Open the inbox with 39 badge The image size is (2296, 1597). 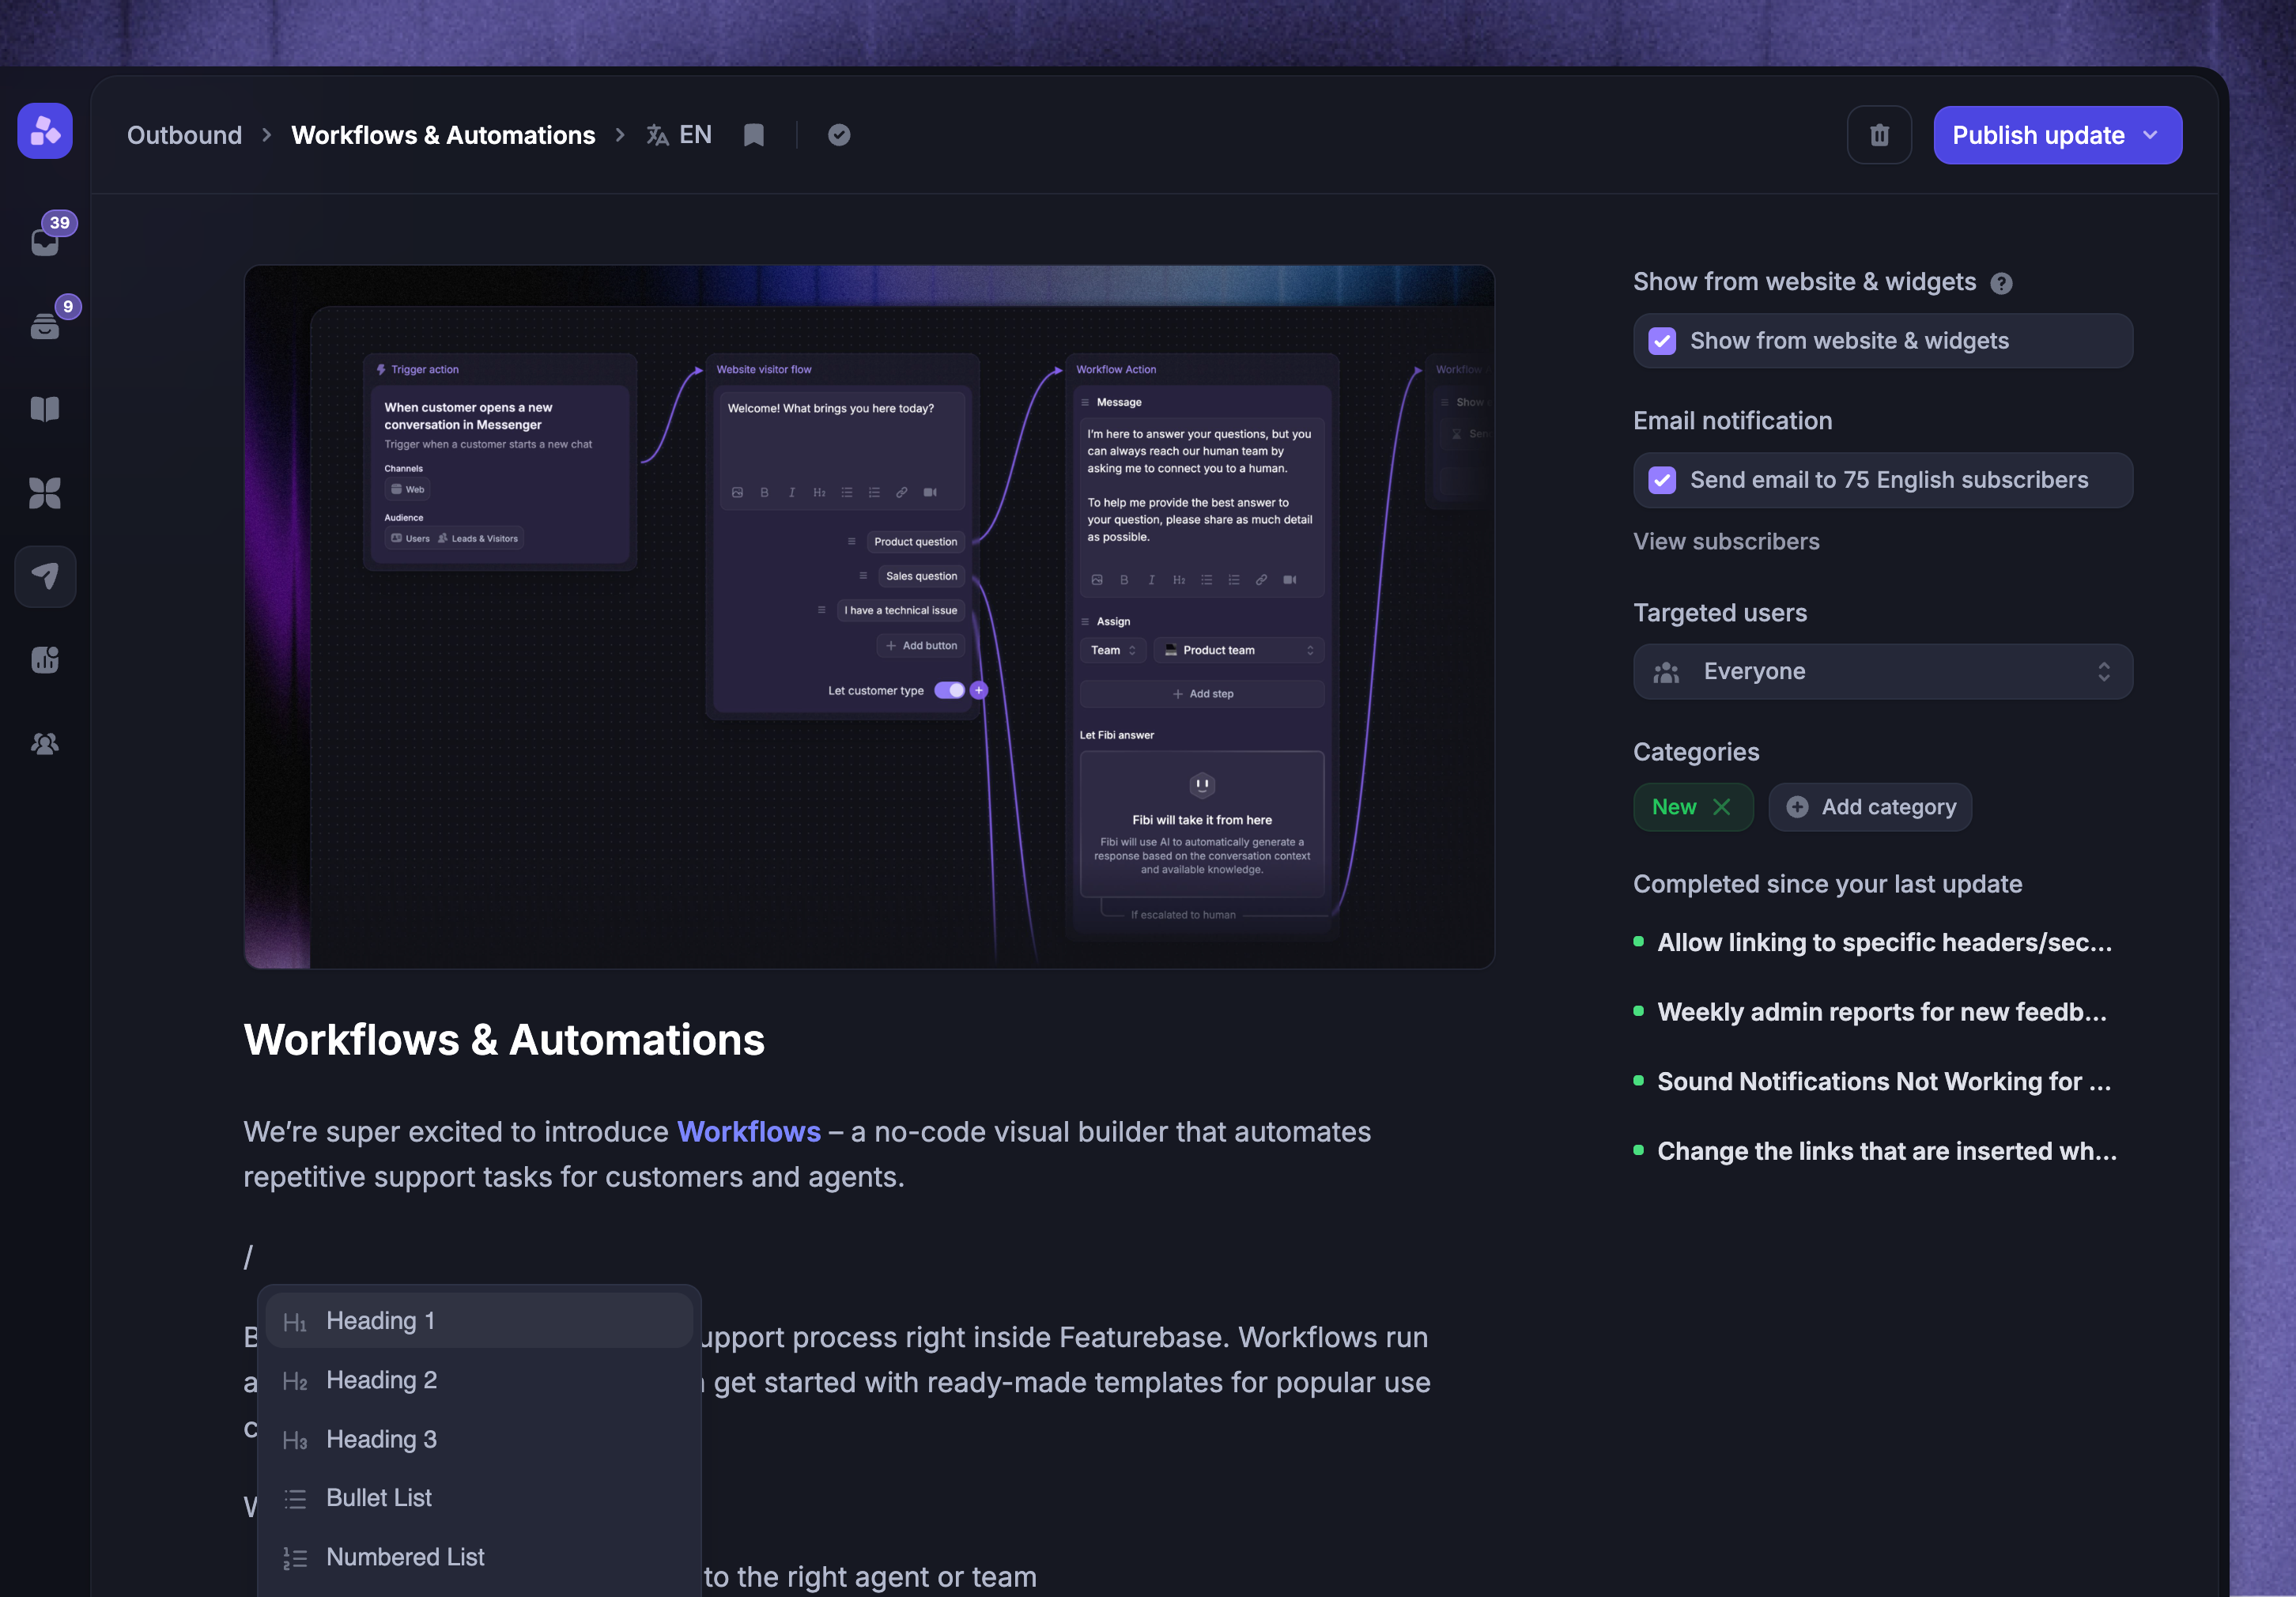(x=45, y=241)
